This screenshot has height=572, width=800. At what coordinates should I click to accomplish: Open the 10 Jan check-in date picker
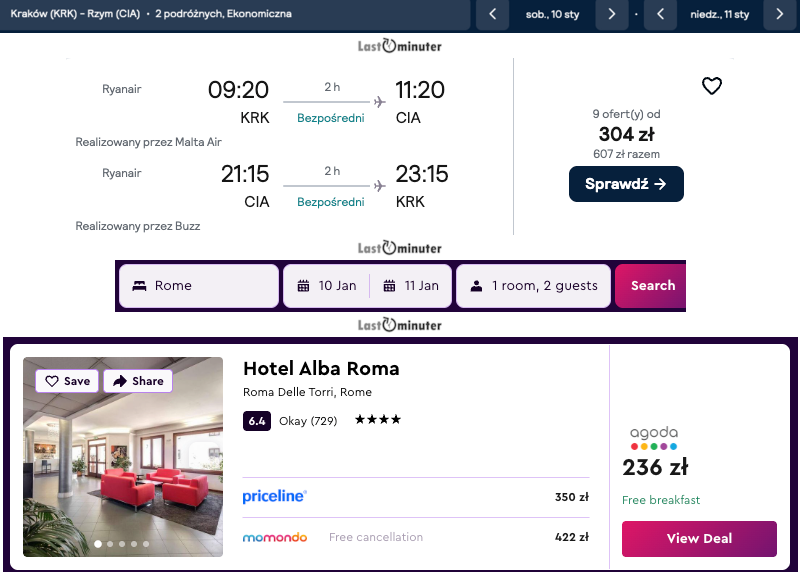327,286
